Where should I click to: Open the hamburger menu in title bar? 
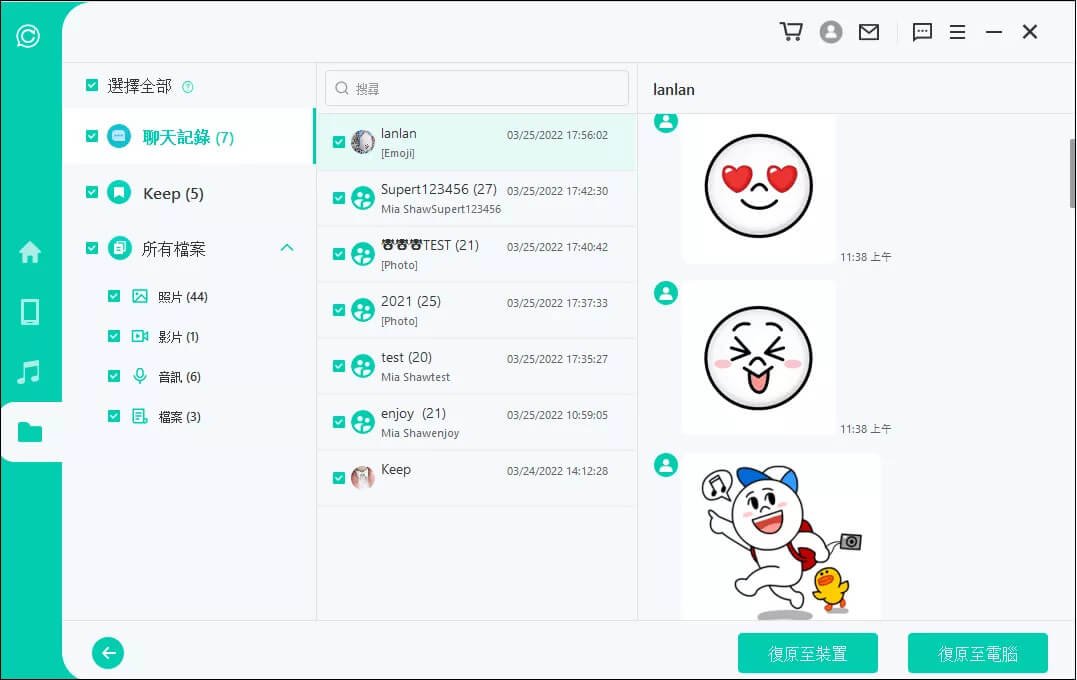pos(957,32)
